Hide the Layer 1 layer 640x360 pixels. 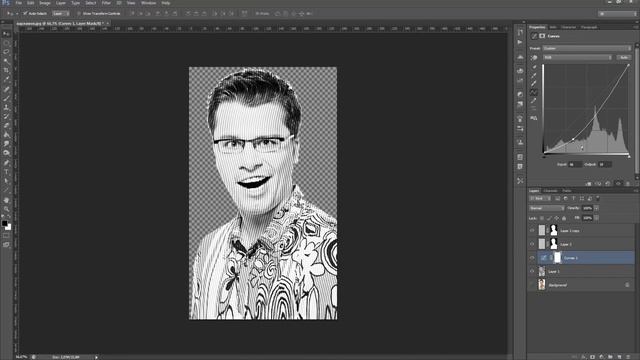pyautogui.click(x=532, y=271)
